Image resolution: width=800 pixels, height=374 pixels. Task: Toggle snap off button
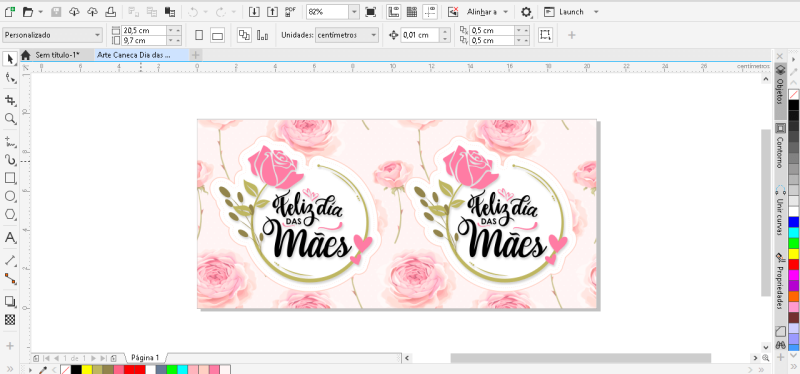[453, 11]
